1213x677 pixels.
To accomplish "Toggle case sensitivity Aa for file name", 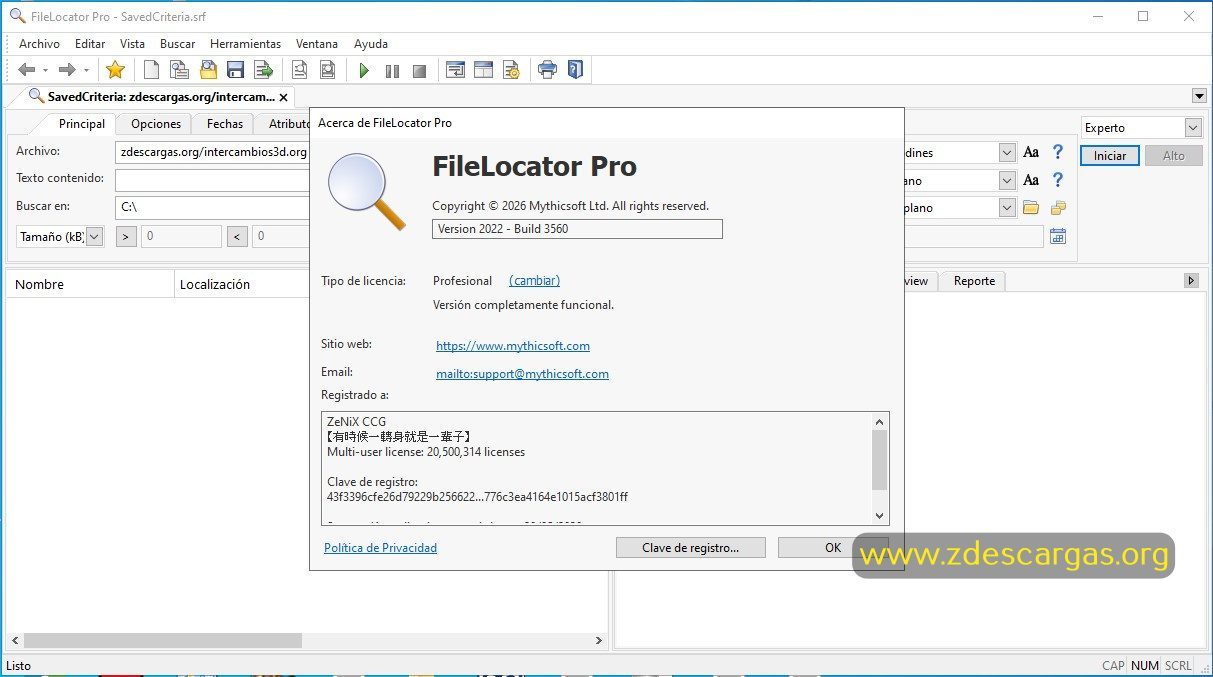I will pyautogui.click(x=1031, y=152).
